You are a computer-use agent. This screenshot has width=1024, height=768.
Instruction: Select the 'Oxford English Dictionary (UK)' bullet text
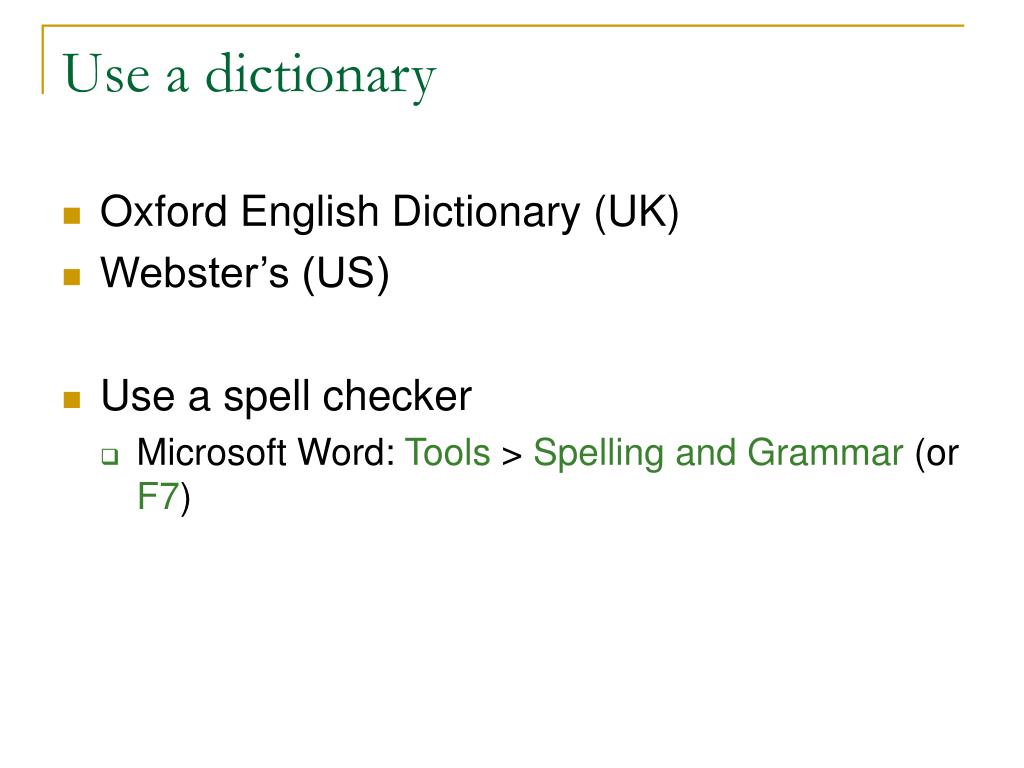click(390, 212)
